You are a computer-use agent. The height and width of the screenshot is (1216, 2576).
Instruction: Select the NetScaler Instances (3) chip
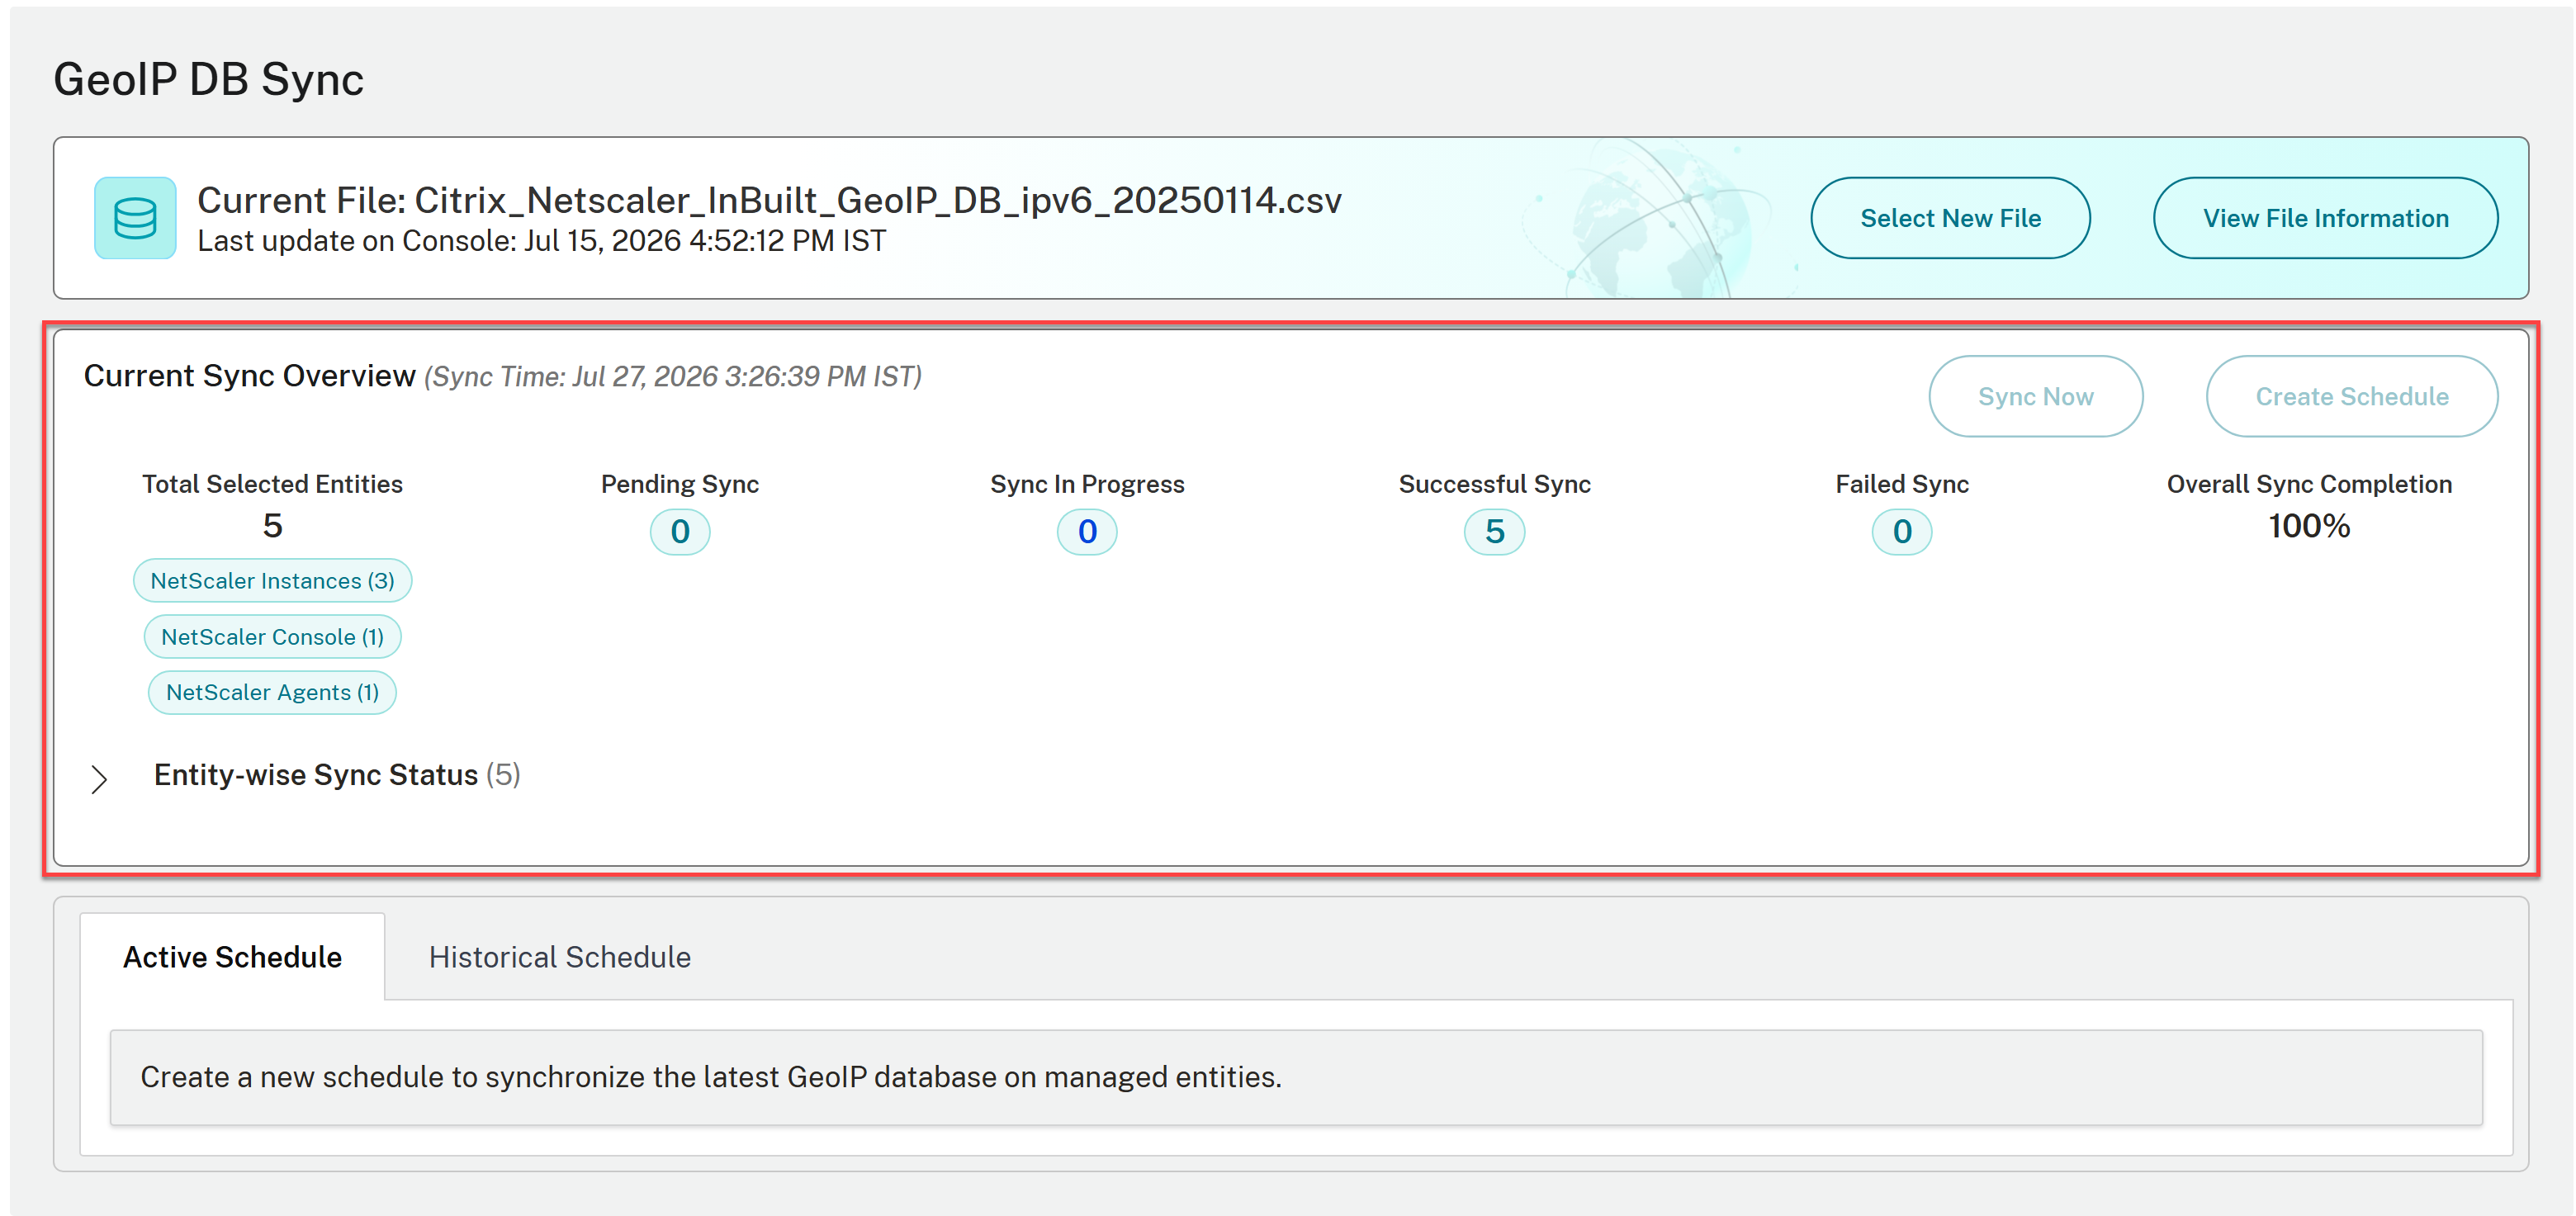pyautogui.click(x=272, y=580)
